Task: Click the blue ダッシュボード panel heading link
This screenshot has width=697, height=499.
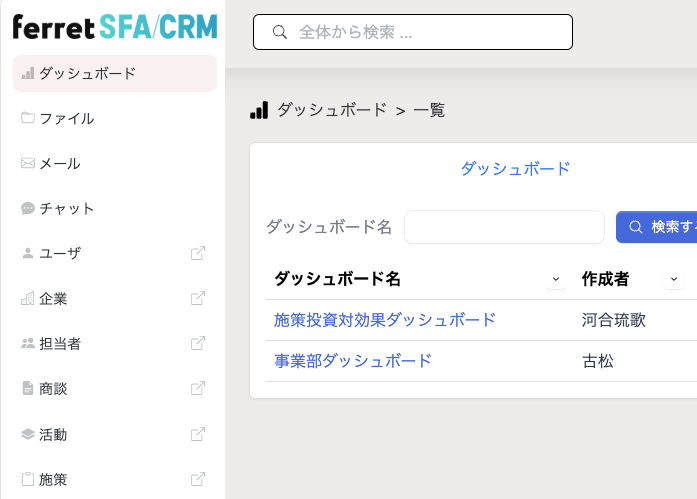Action: point(515,169)
